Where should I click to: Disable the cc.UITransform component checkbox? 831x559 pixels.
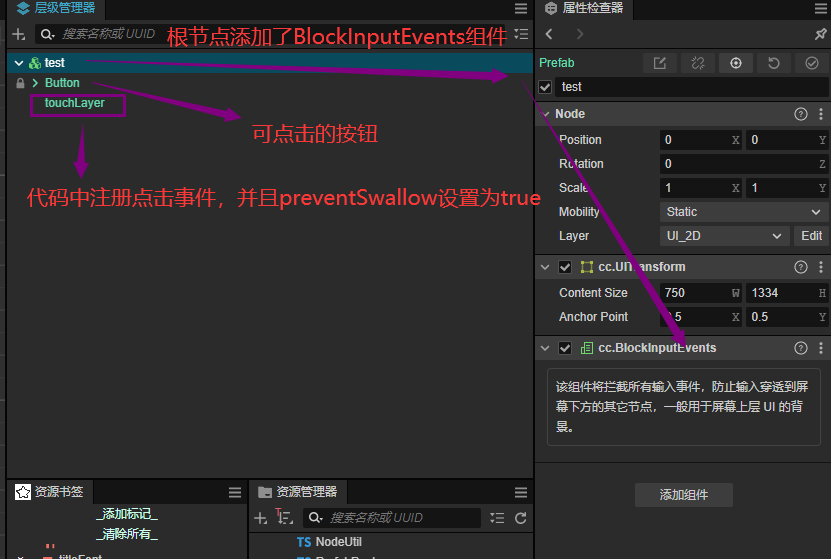(x=565, y=267)
